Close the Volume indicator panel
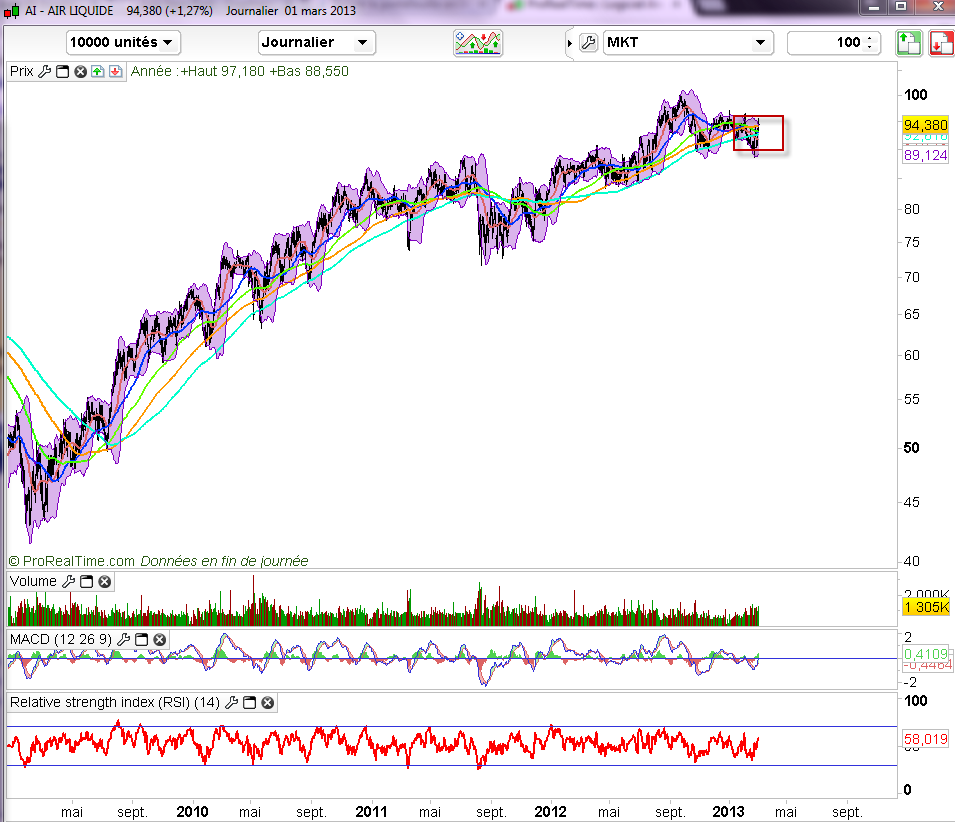955x822 pixels. (x=105, y=581)
